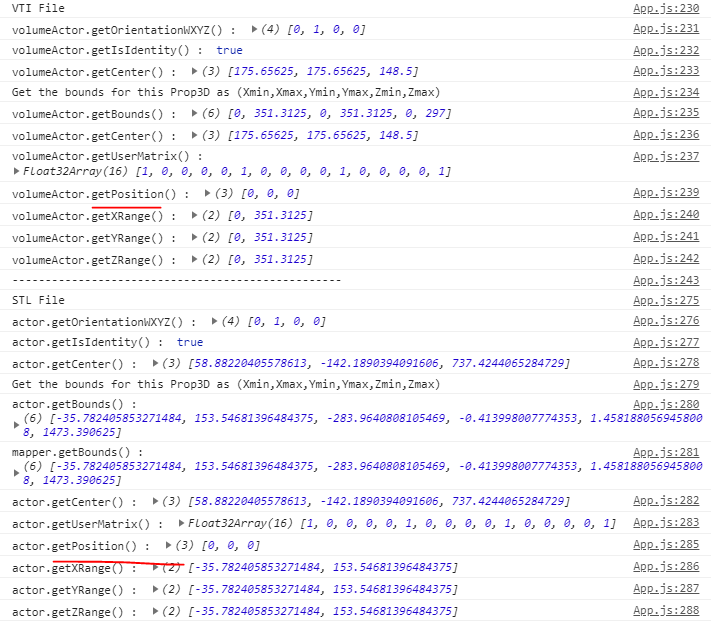Expand actor.getPosition() array triangle
The height and width of the screenshot is (627, 711).
(x=168, y=545)
